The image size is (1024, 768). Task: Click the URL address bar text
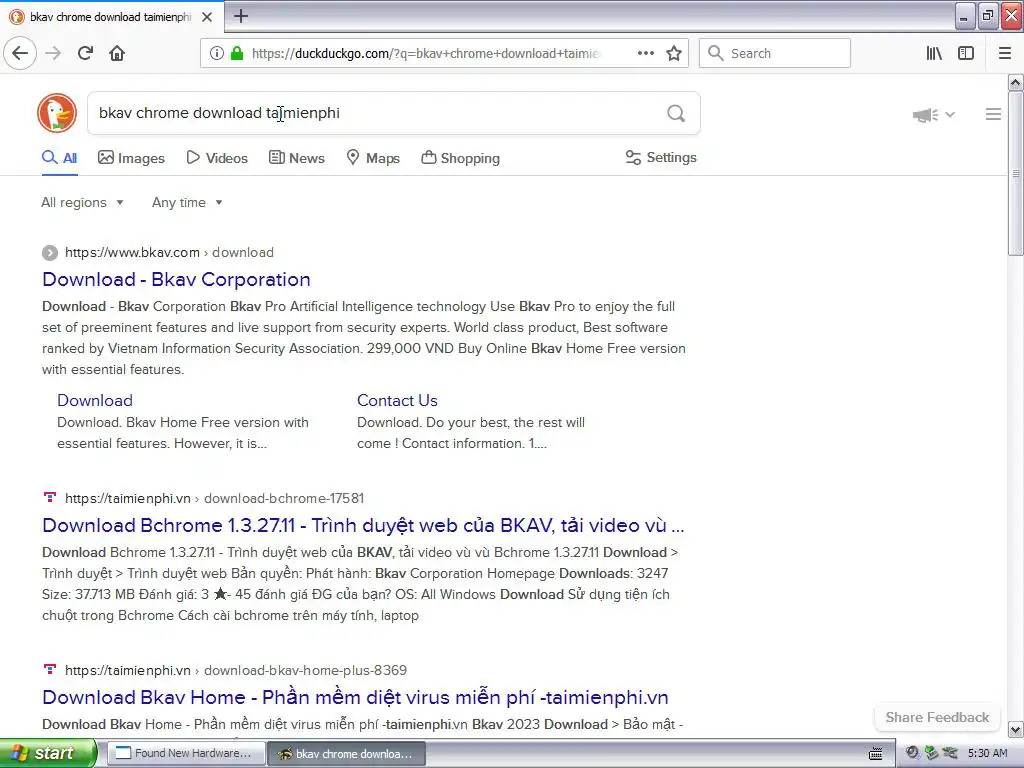(x=426, y=54)
